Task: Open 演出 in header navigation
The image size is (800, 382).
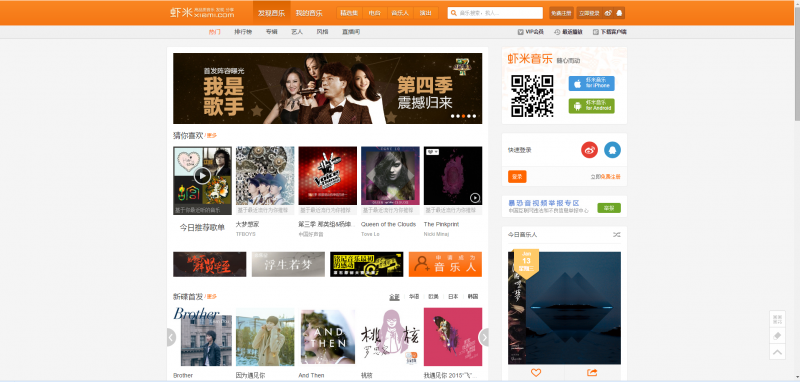Action: pyautogui.click(x=426, y=13)
